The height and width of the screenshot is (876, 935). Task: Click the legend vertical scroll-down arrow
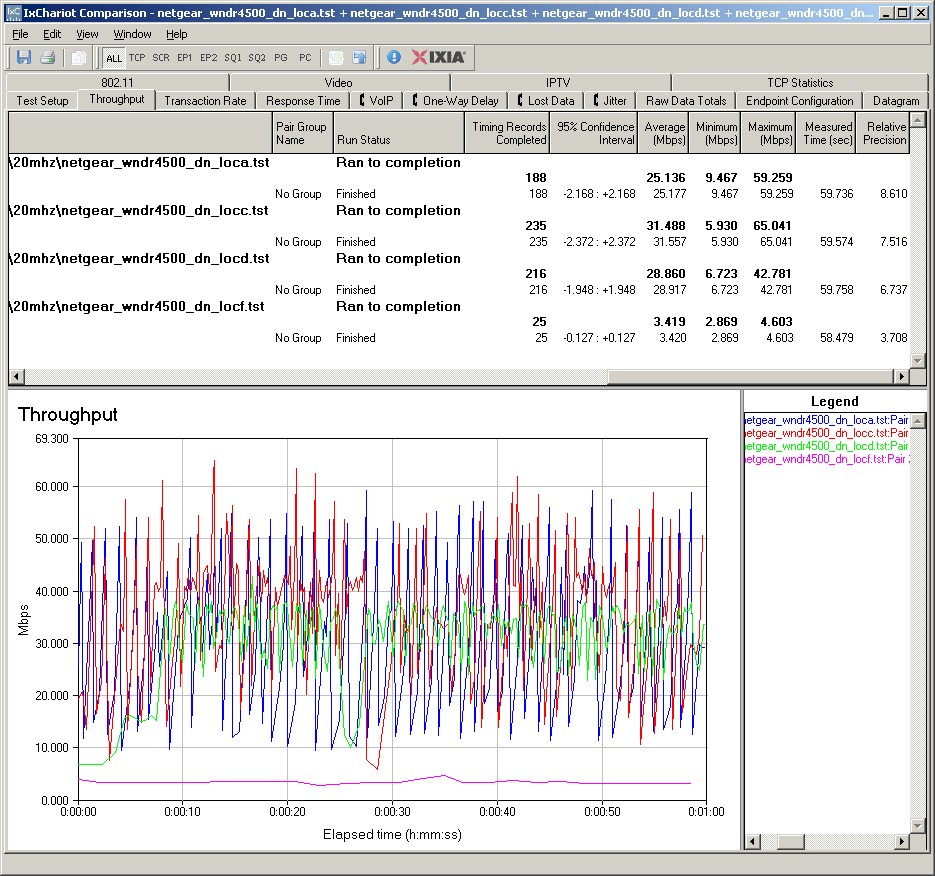[918, 825]
